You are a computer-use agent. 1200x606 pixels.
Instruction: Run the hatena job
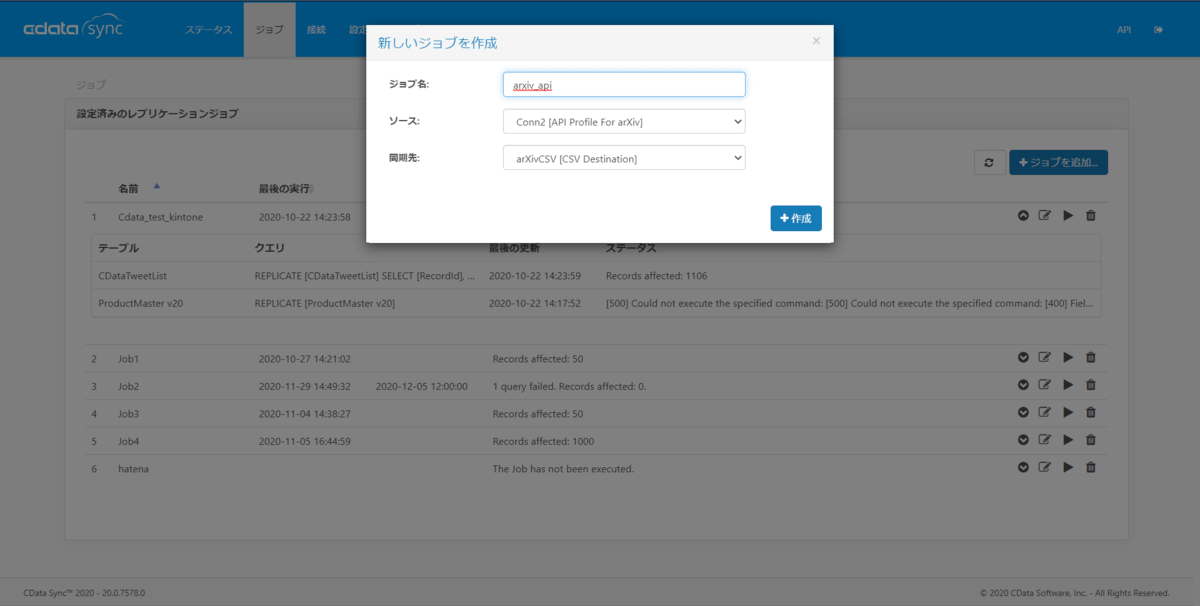[1068, 467]
